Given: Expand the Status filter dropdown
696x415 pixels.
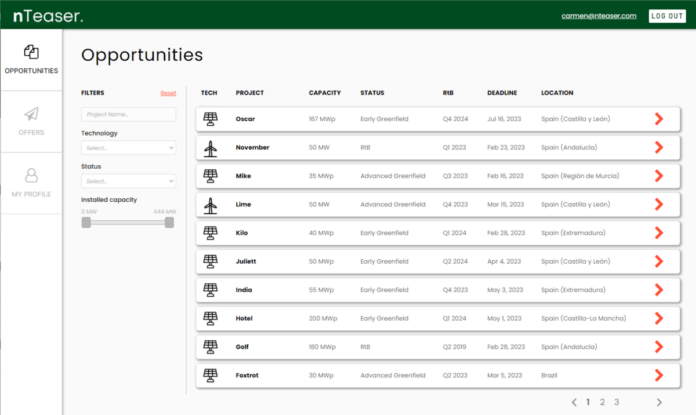Looking at the screenshot, I should 128,181.
